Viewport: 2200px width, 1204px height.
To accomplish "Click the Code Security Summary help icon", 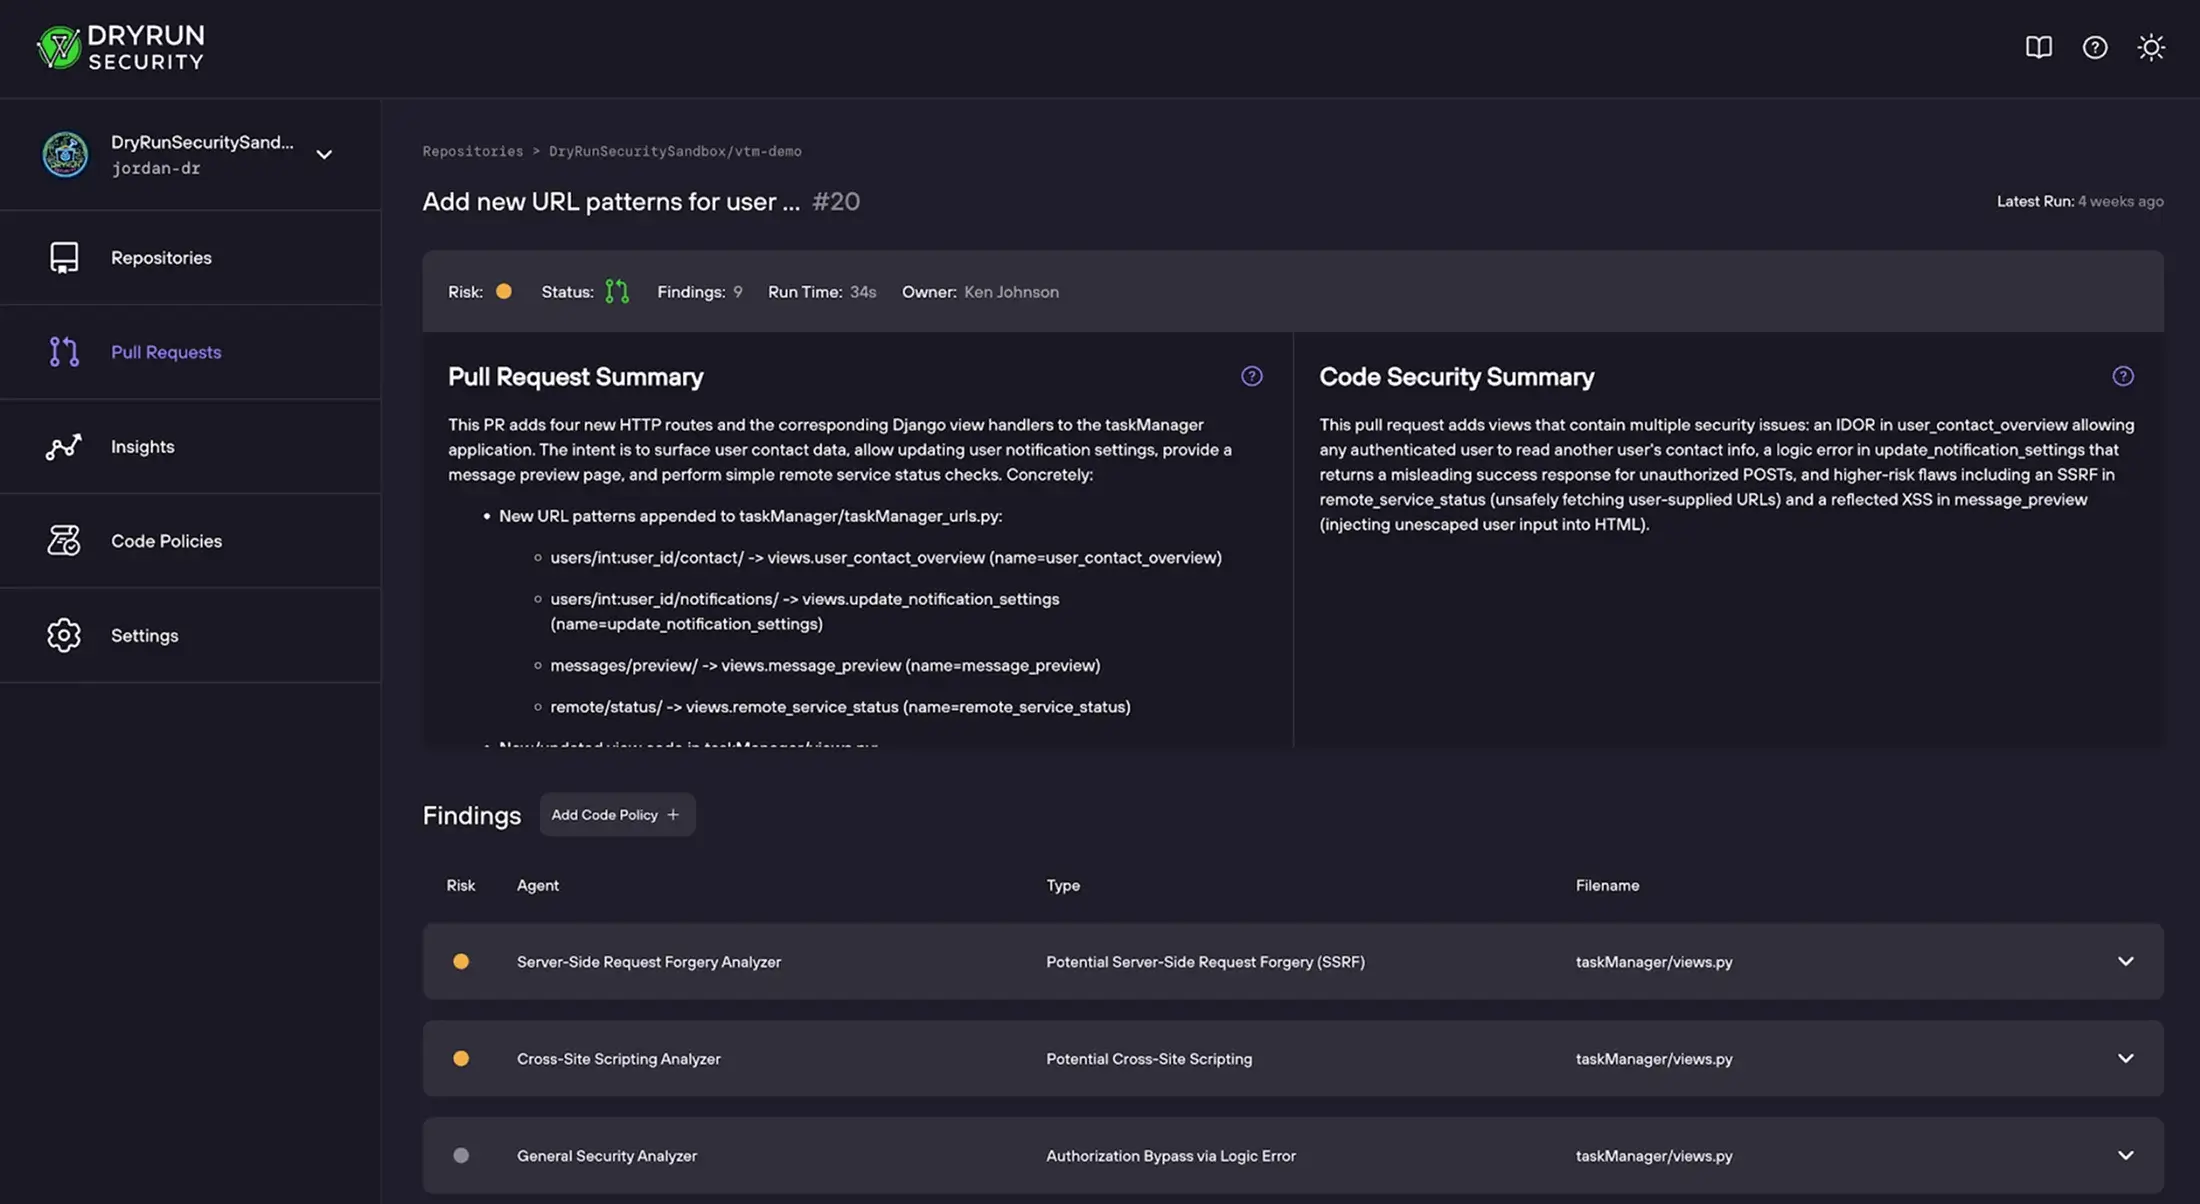I will pos(2122,376).
